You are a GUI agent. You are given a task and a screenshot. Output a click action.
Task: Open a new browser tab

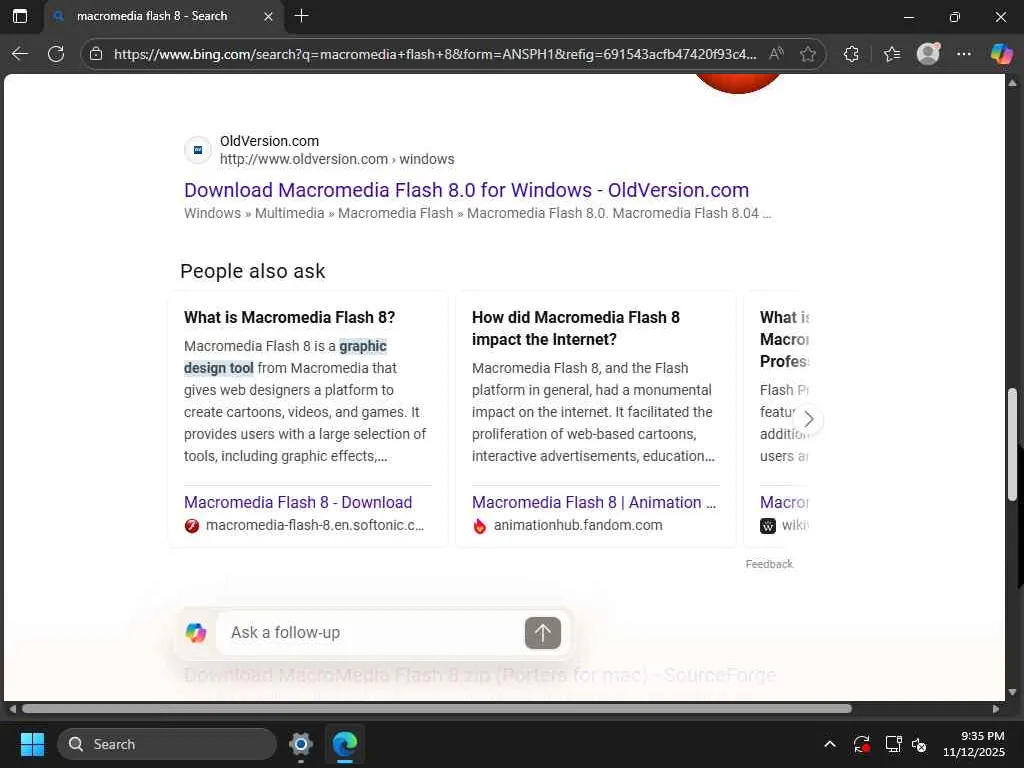tap(301, 16)
